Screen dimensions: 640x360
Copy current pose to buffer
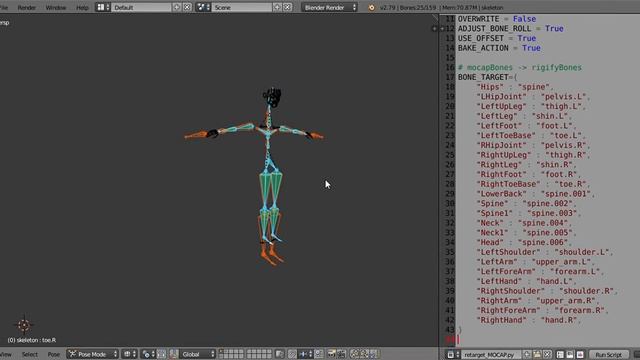pos(354,354)
